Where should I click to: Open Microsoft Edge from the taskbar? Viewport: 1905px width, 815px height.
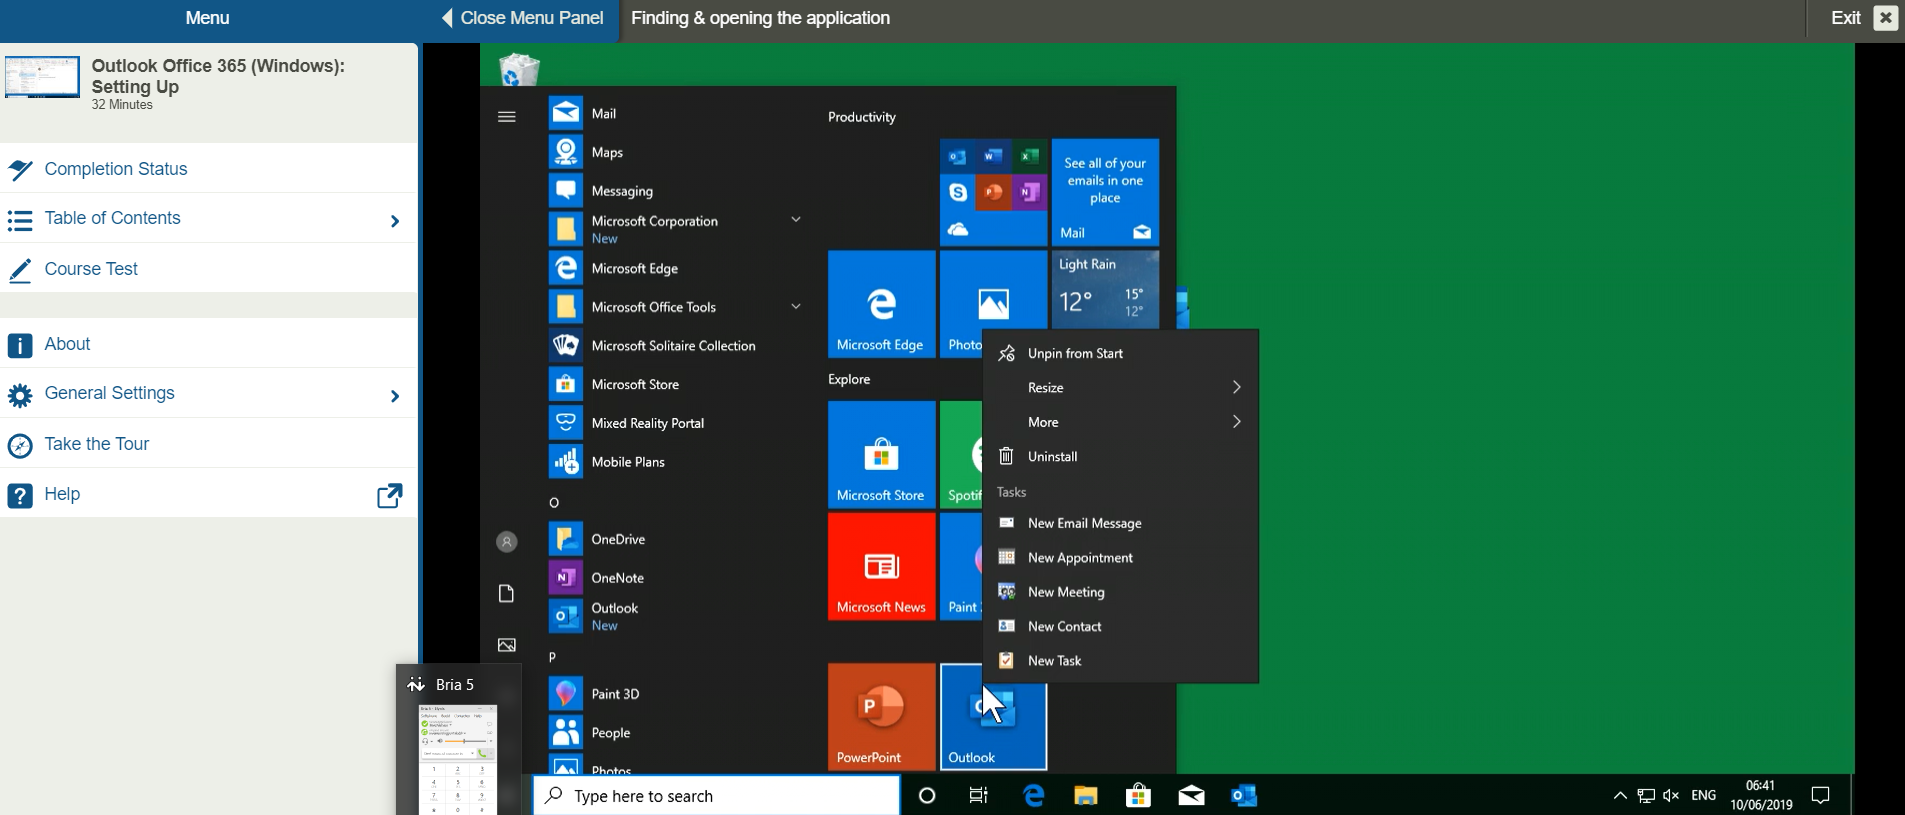(x=1033, y=796)
